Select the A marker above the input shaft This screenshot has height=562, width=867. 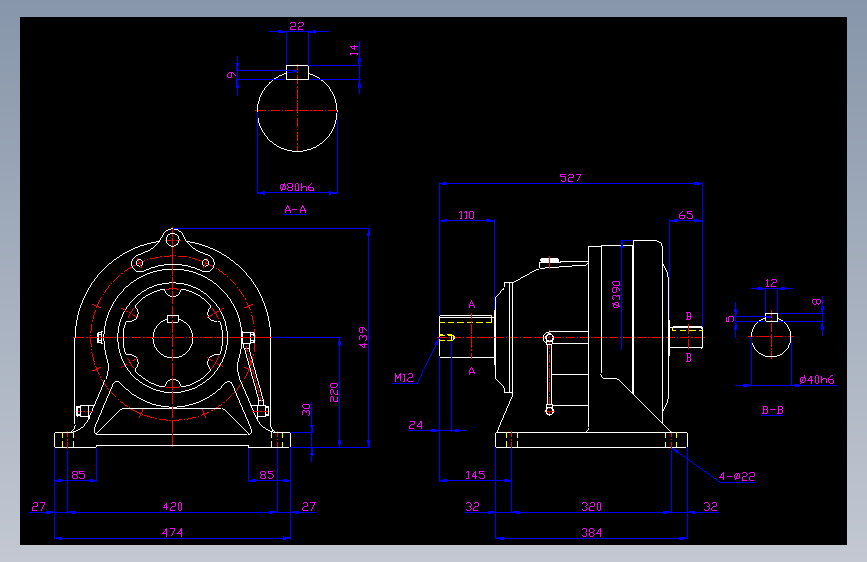(472, 304)
